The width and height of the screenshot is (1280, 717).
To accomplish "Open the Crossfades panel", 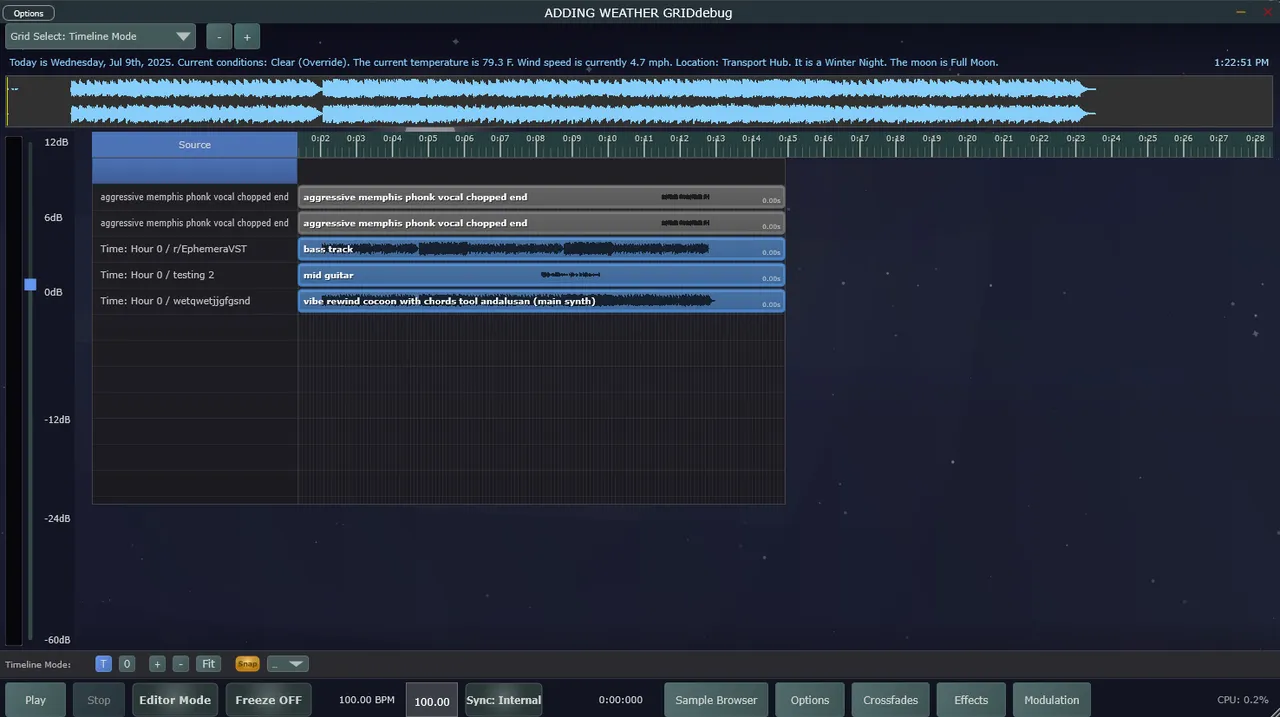I will click(x=890, y=700).
